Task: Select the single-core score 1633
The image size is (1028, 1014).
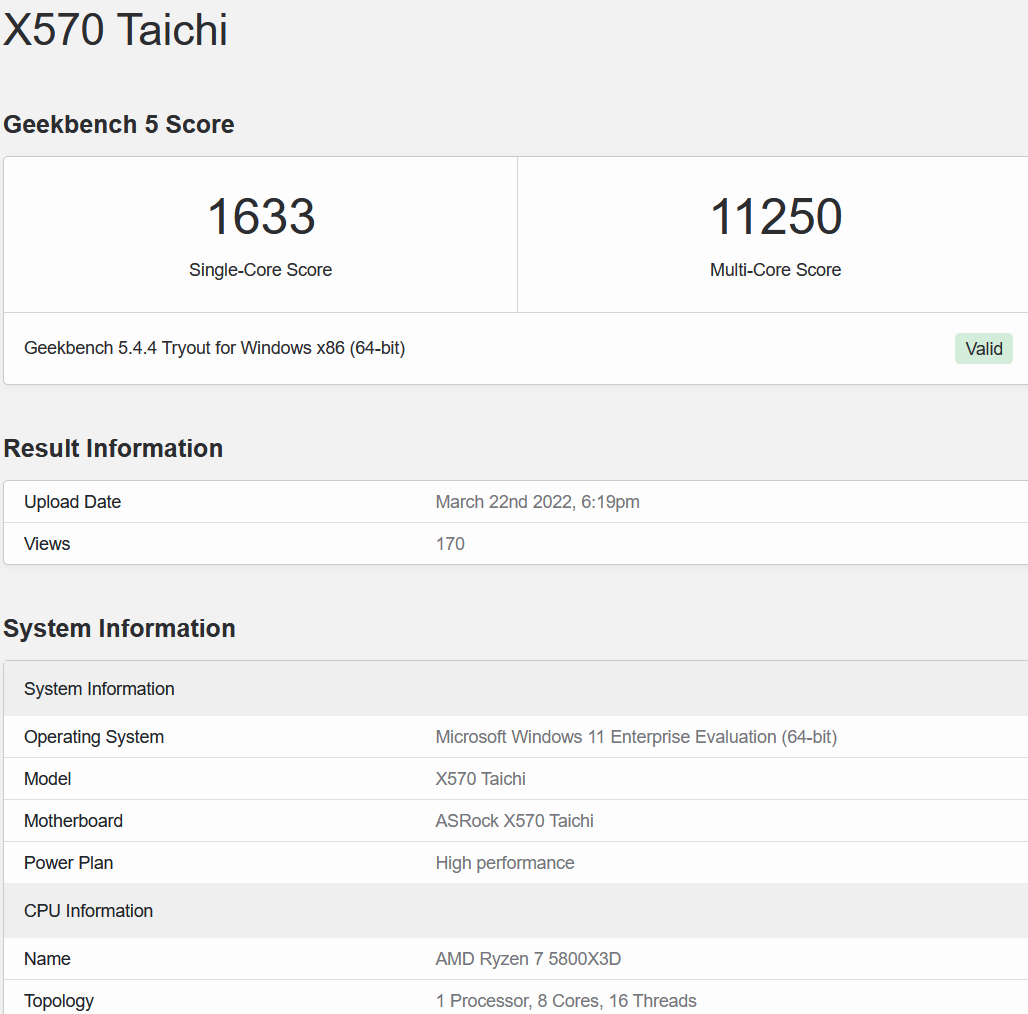Action: (261, 216)
